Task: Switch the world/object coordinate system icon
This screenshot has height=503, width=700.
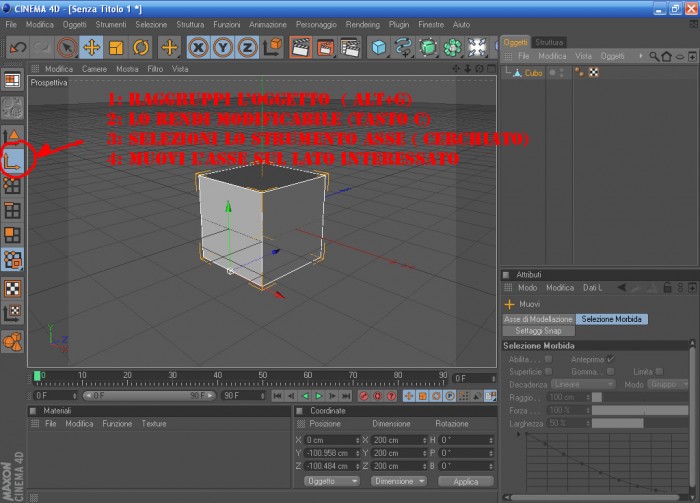Action: (272, 47)
